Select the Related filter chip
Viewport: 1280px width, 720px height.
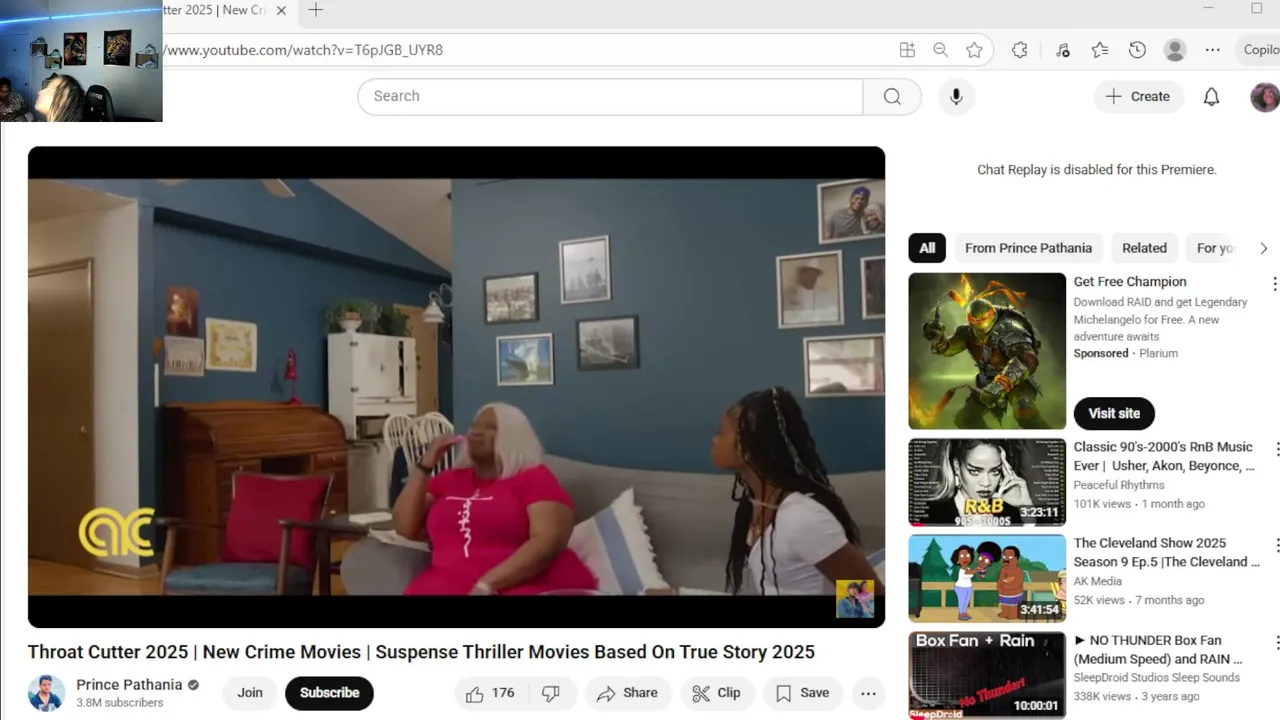pyautogui.click(x=1144, y=248)
